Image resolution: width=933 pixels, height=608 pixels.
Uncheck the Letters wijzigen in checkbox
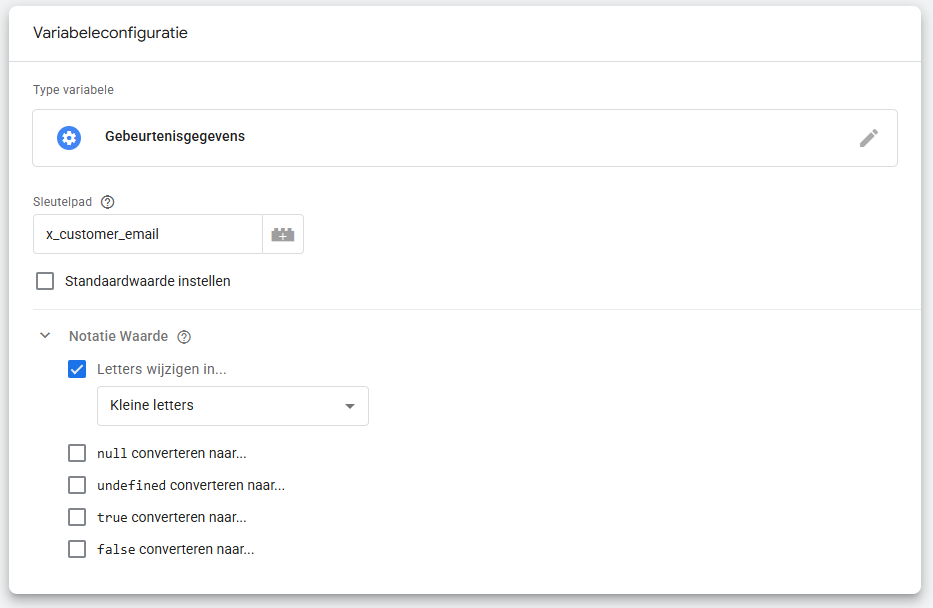pos(77,369)
